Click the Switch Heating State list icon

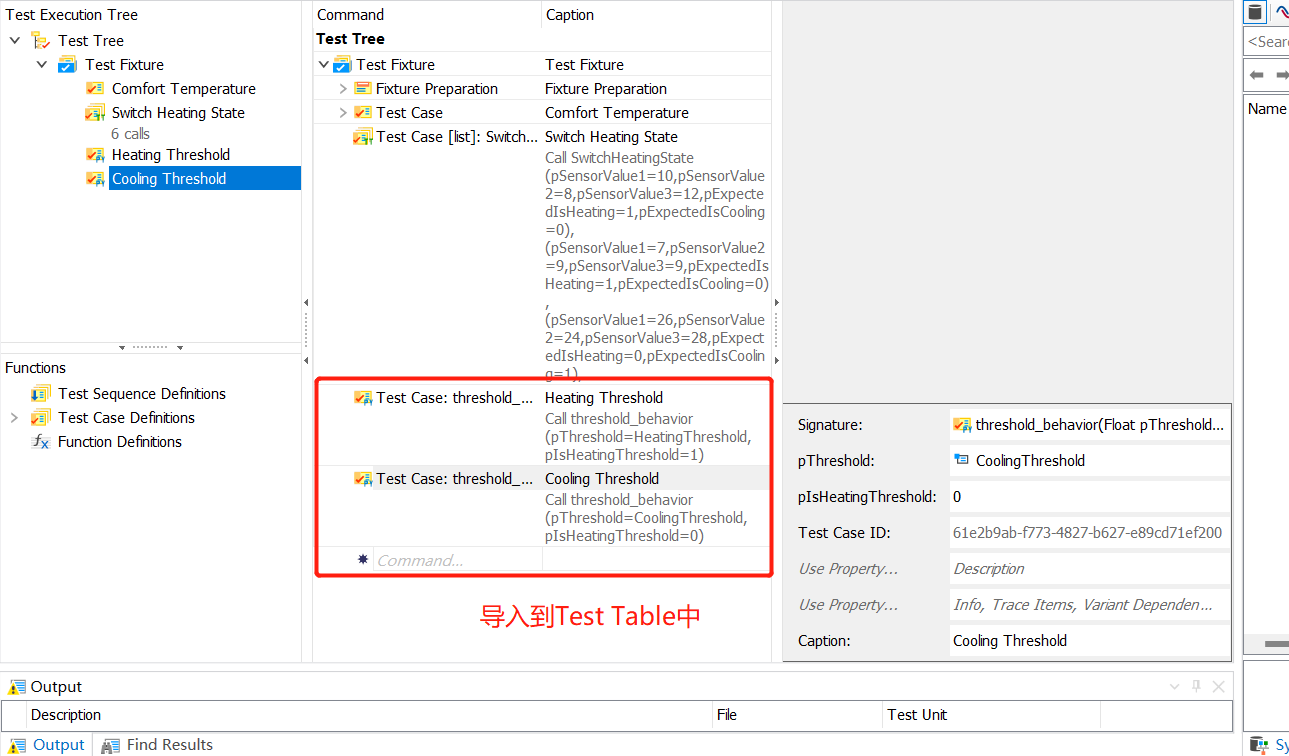pyautogui.click(x=95, y=112)
